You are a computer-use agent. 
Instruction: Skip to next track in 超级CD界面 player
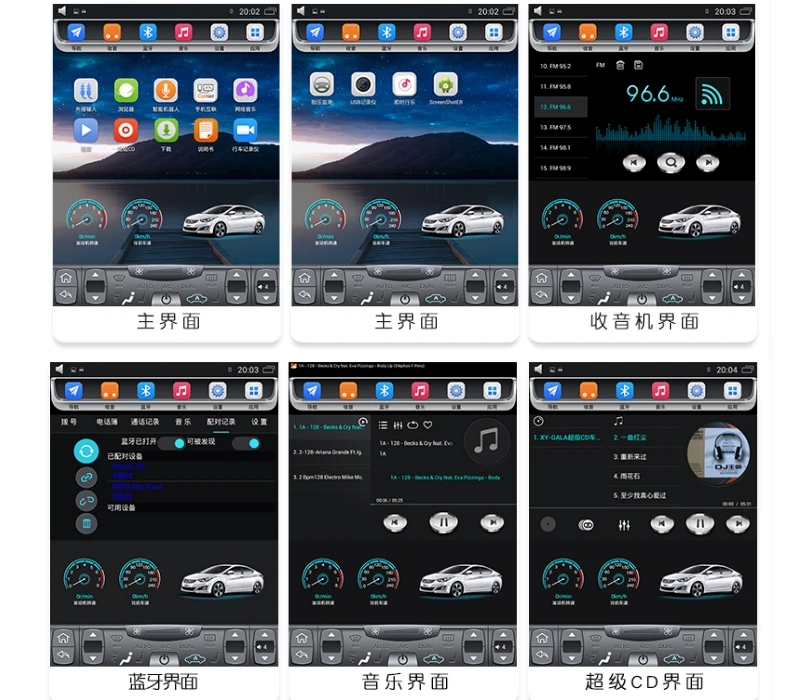[x=738, y=523]
